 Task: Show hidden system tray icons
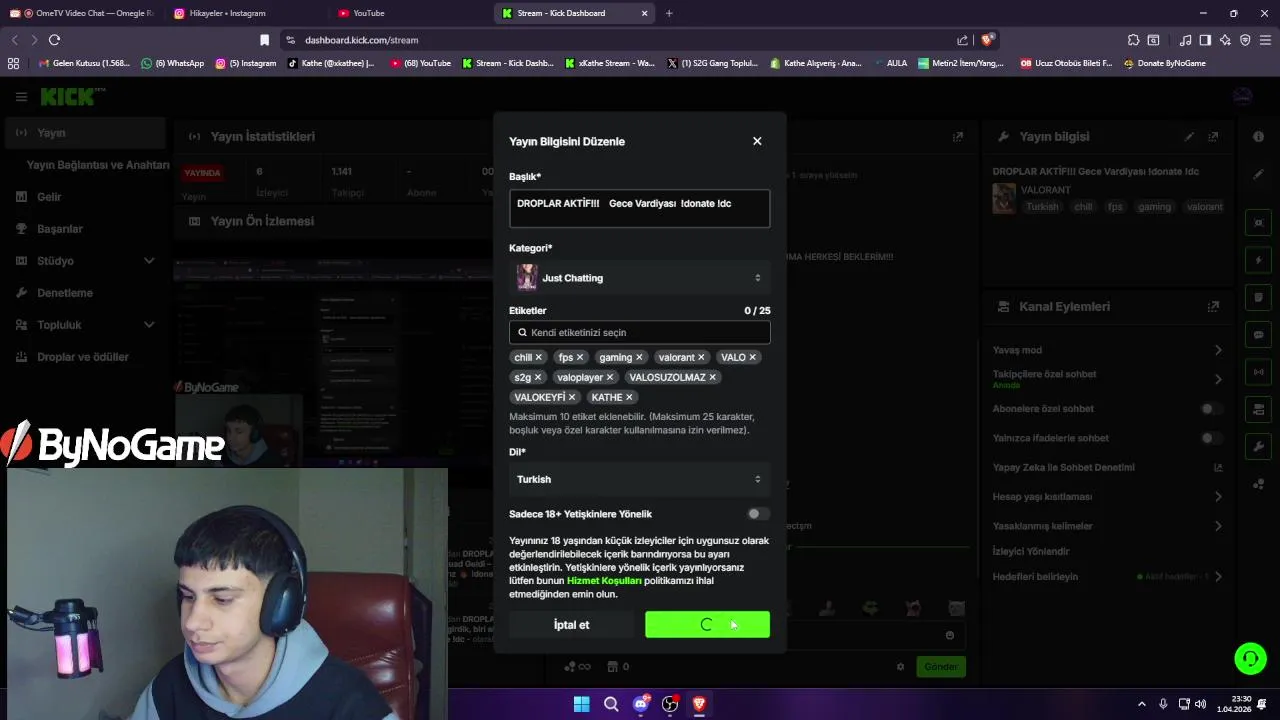1141,704
